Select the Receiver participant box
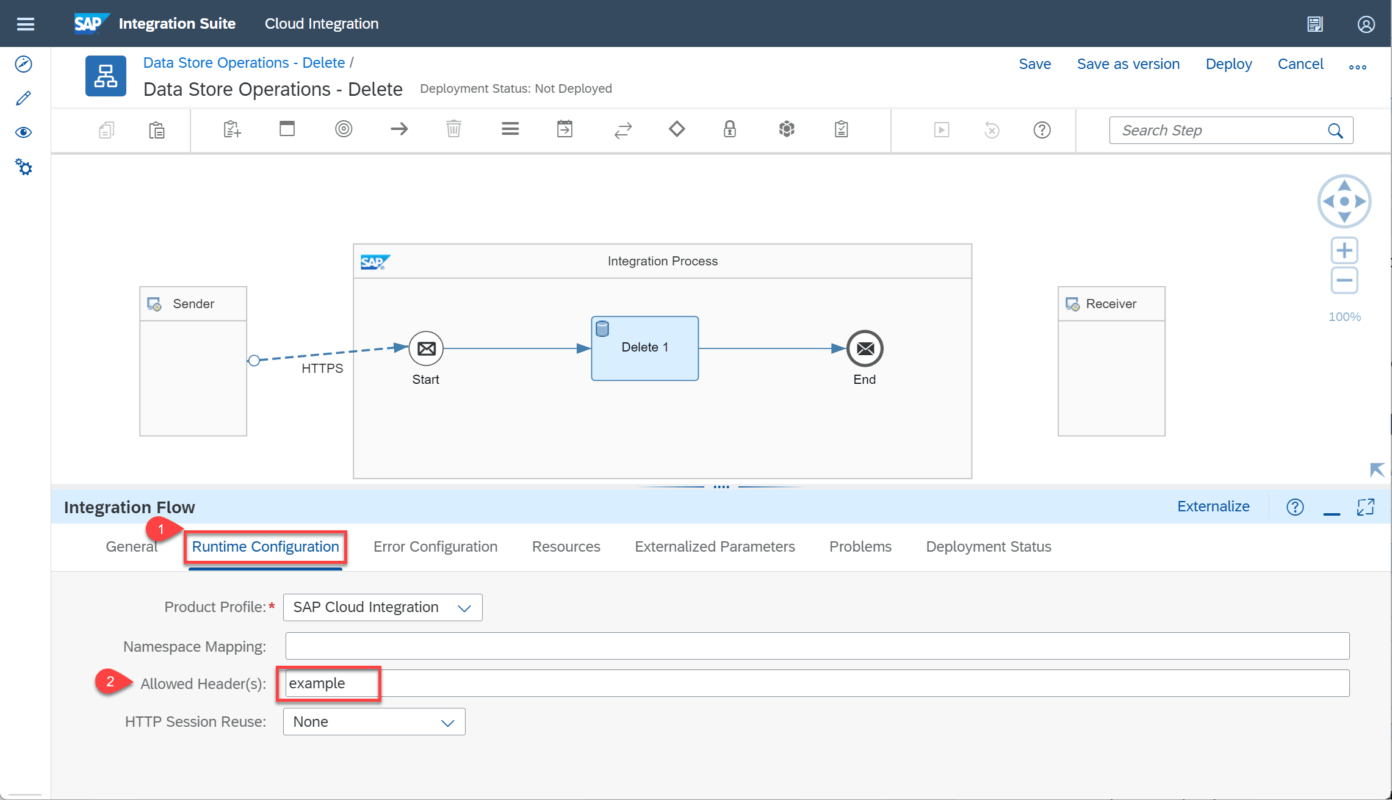The width and height of the screenshot is (1392, 800). pyautogui.click(x=1111, y=361)
